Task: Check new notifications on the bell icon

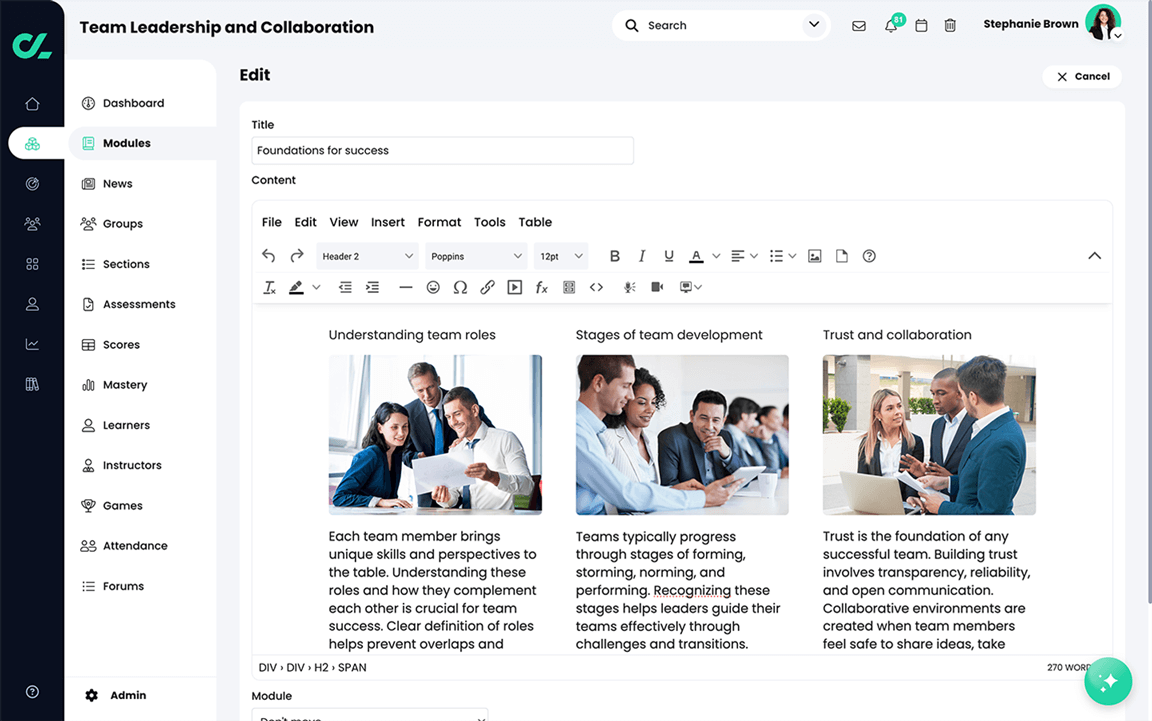Action: 890,25
